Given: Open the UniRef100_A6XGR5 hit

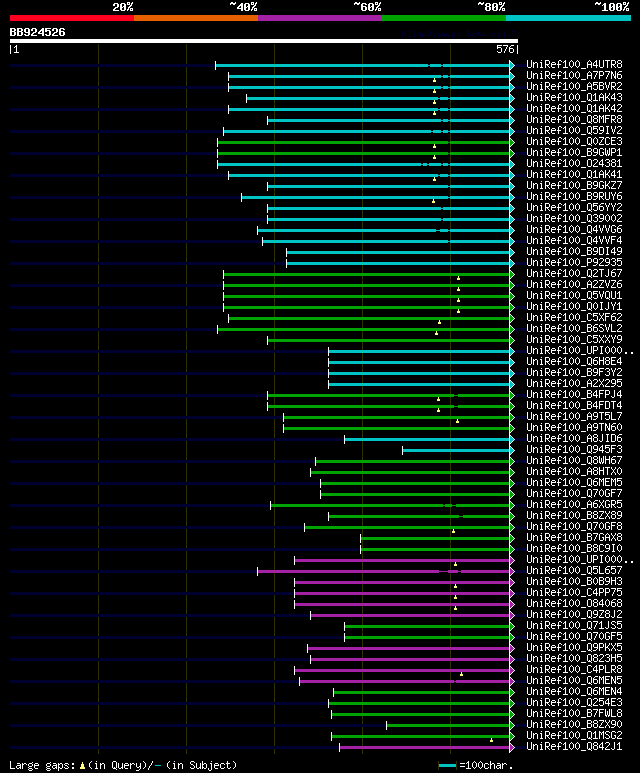Looking at the screenshot, I should pyautogui.click(x=574, y=504).
